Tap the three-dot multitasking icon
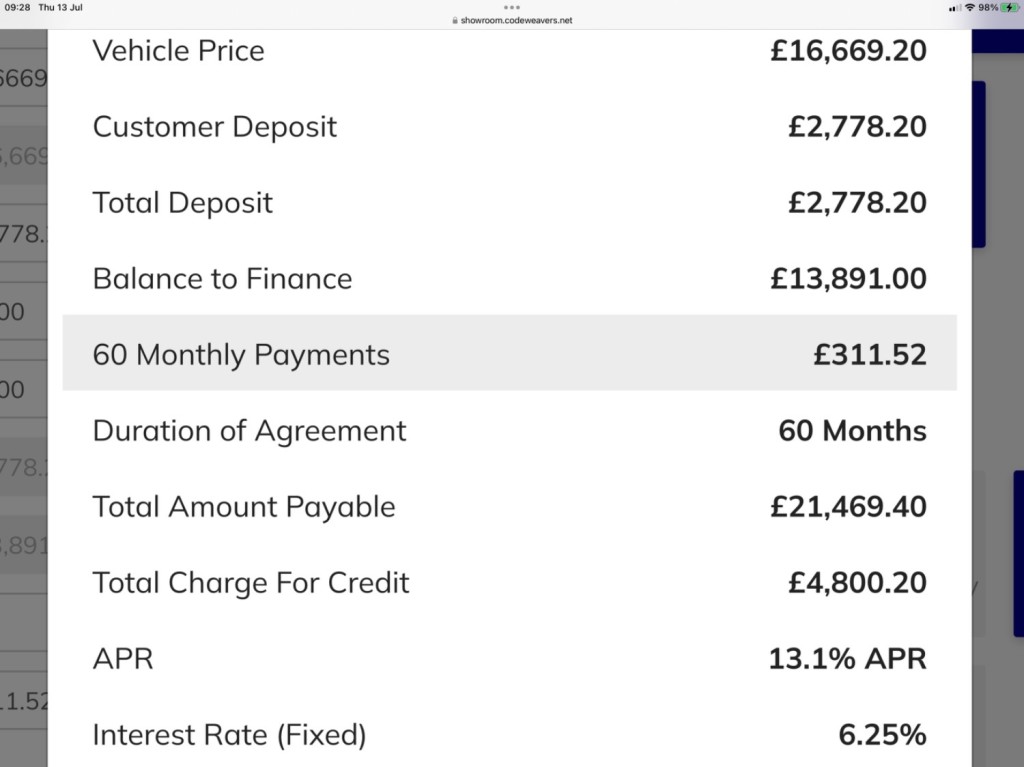The image size is (1024, 767). click(x=512, y=7)
